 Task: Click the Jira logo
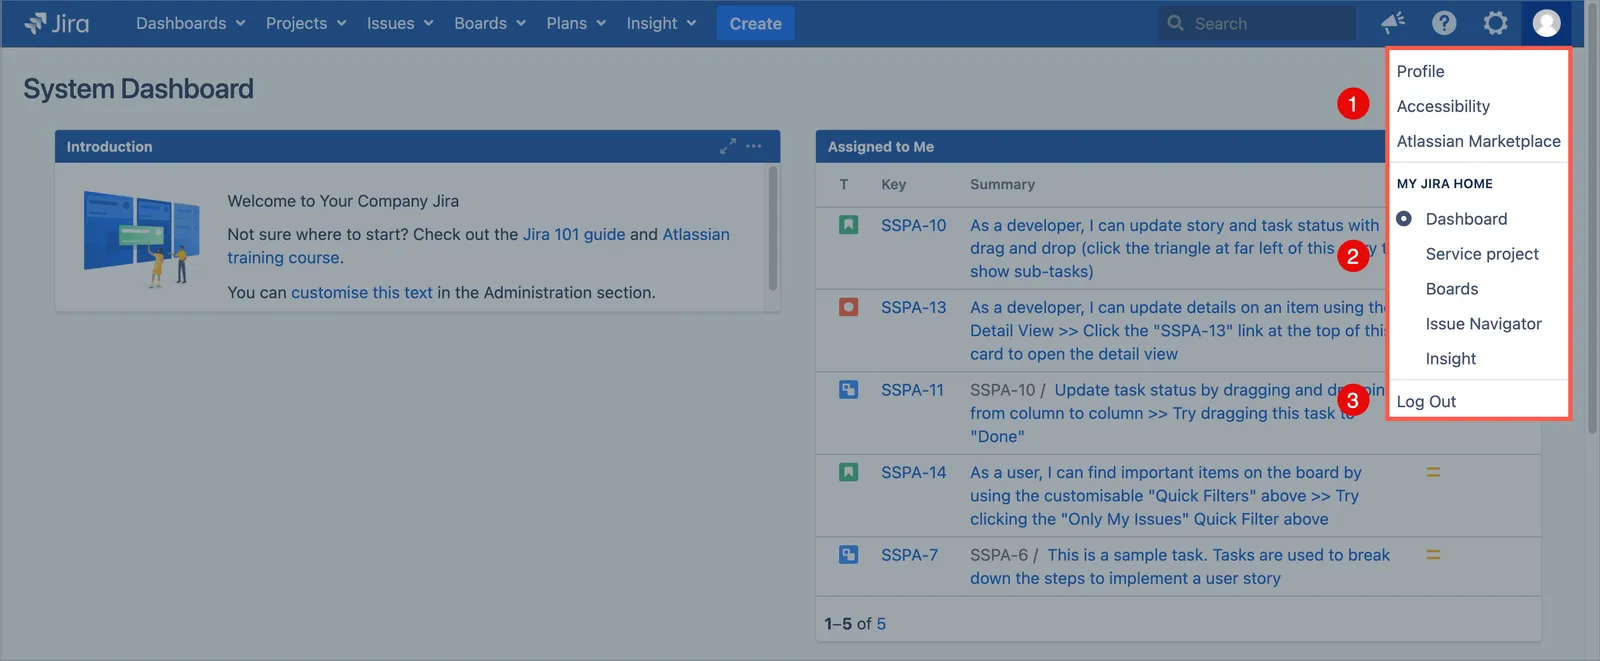57,23
